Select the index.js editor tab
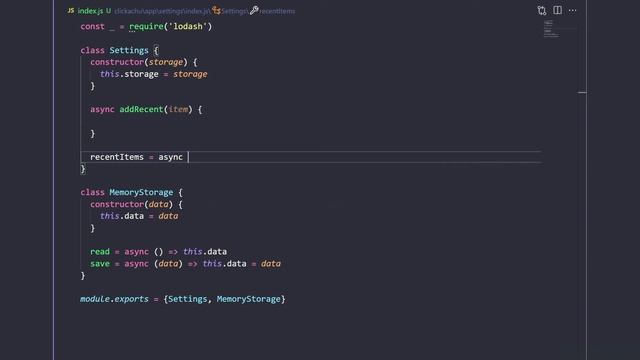The height and width of the screenshot is (360, 640). pyautogui.click(x=89, y=11)
